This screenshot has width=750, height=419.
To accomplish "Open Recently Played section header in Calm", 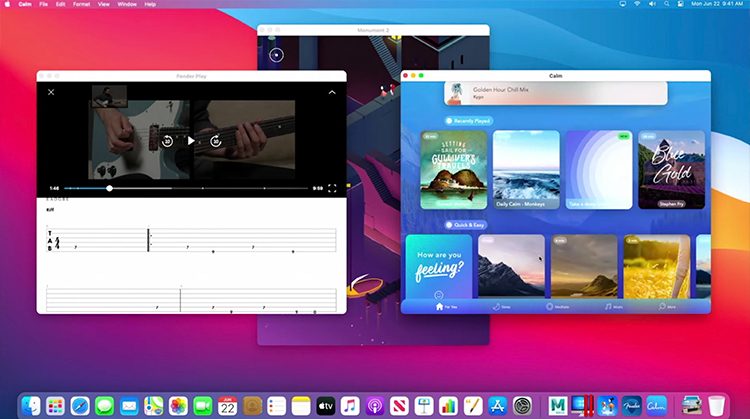I will click(x=468, y=121).
